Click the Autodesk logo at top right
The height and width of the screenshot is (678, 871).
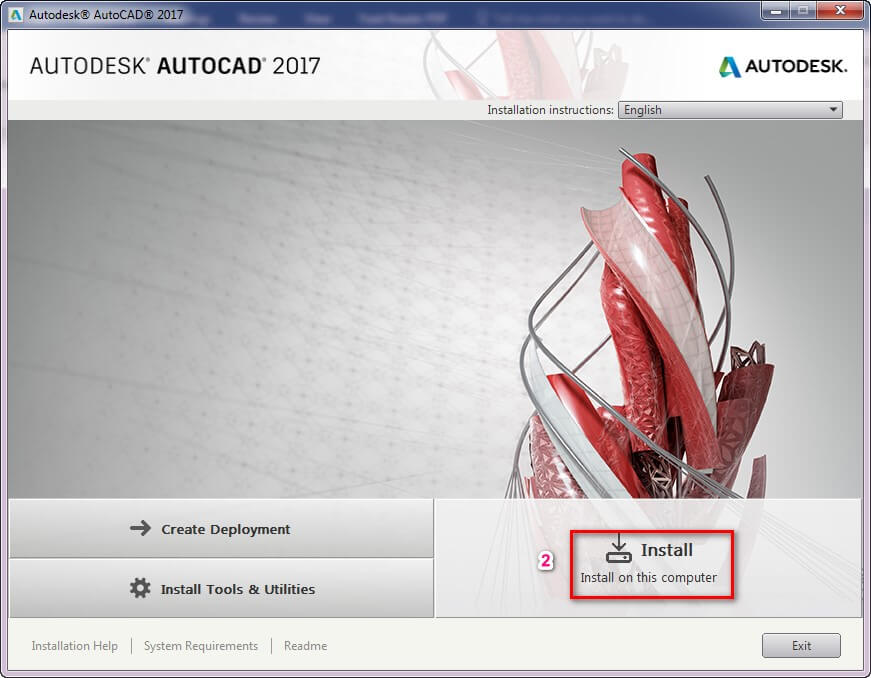click(x=783, y=67)
